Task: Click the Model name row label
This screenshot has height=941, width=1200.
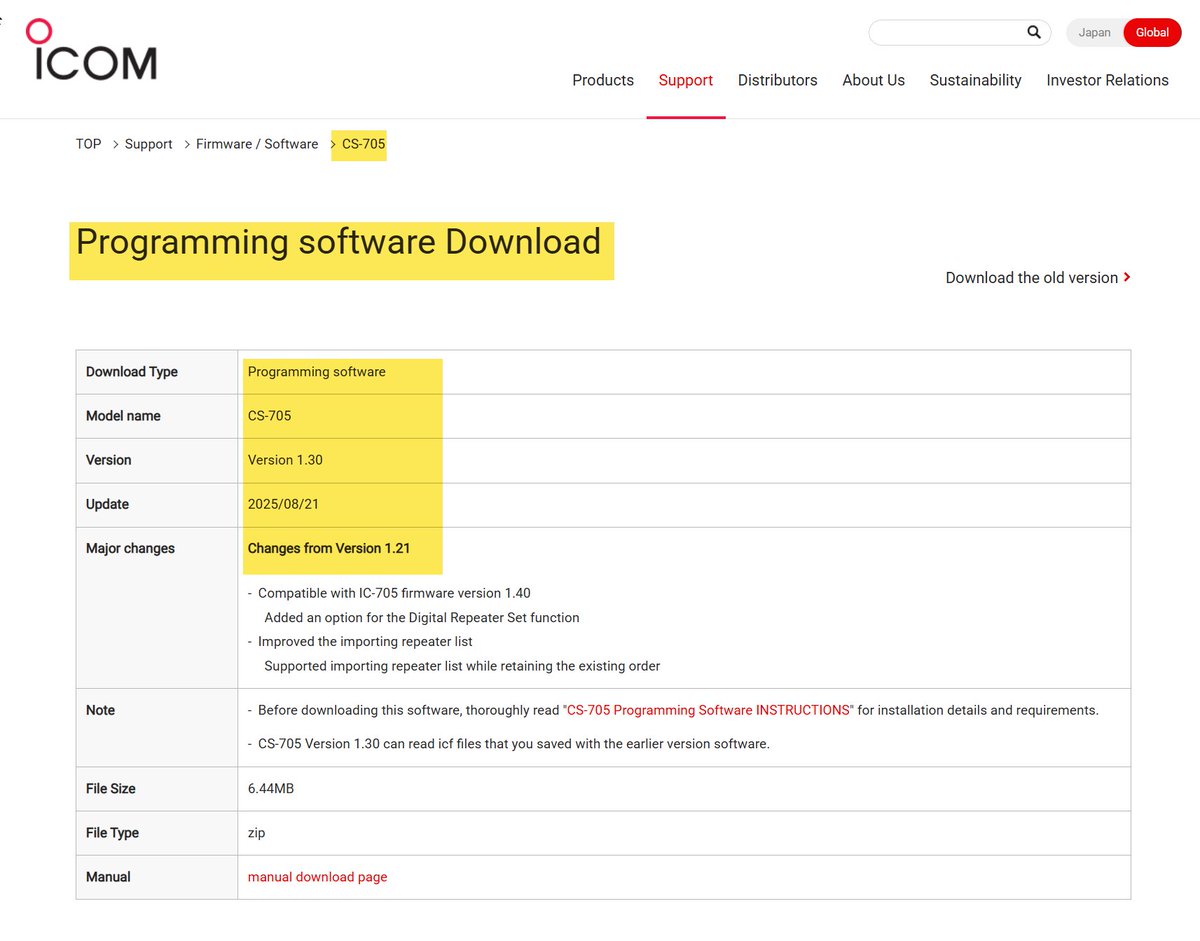Action: (x=123, y=416)
